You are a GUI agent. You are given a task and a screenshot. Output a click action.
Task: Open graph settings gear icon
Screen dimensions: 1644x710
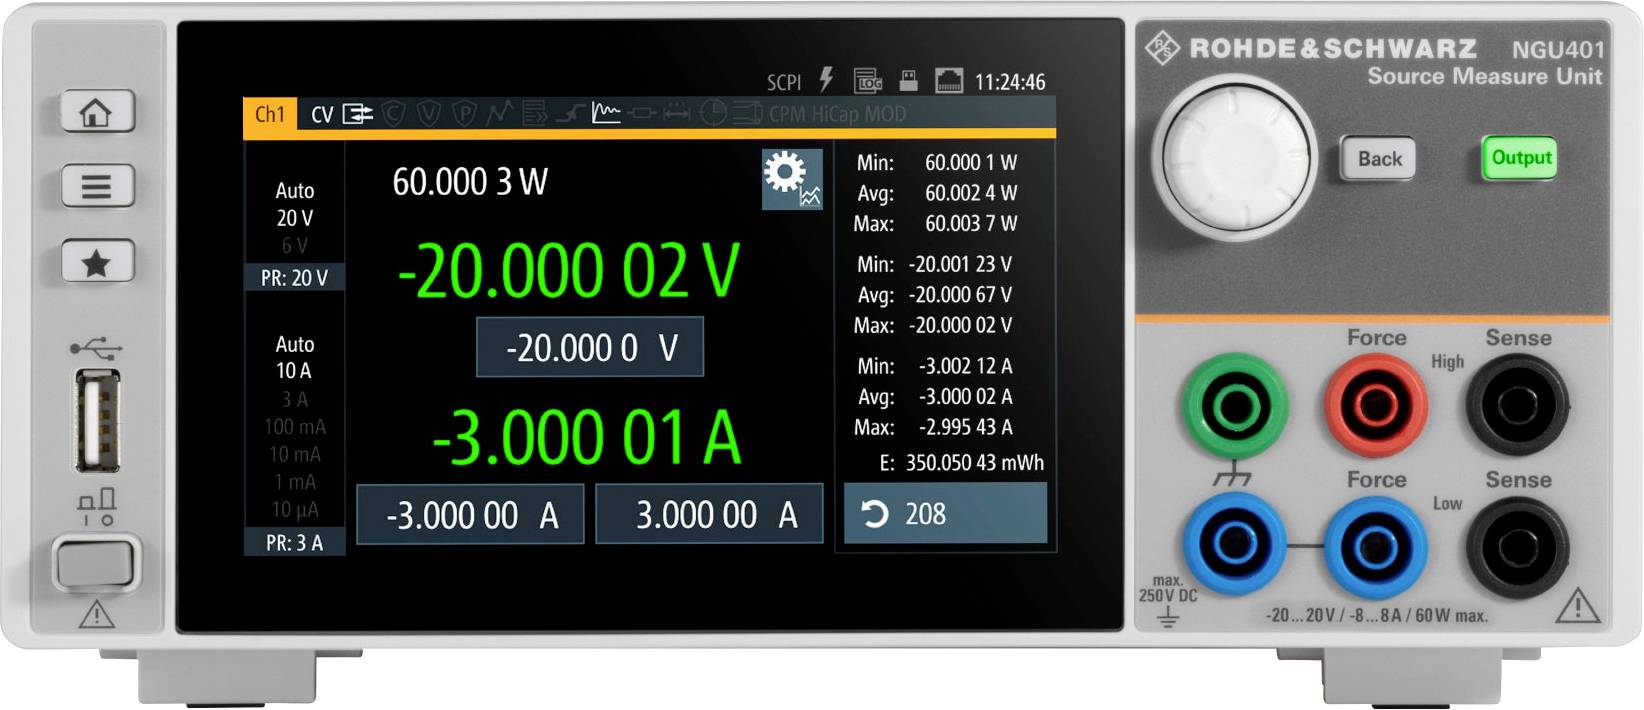791,179
